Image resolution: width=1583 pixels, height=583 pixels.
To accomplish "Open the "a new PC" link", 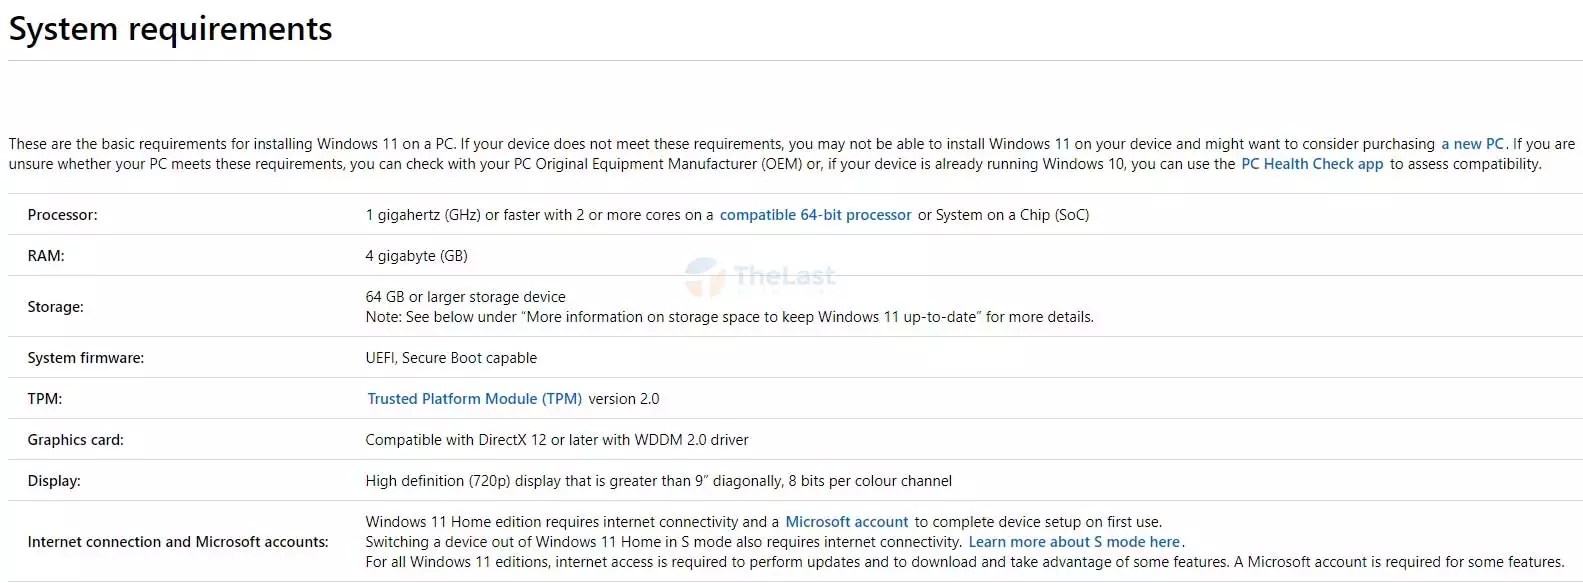I will (1472, 144).
